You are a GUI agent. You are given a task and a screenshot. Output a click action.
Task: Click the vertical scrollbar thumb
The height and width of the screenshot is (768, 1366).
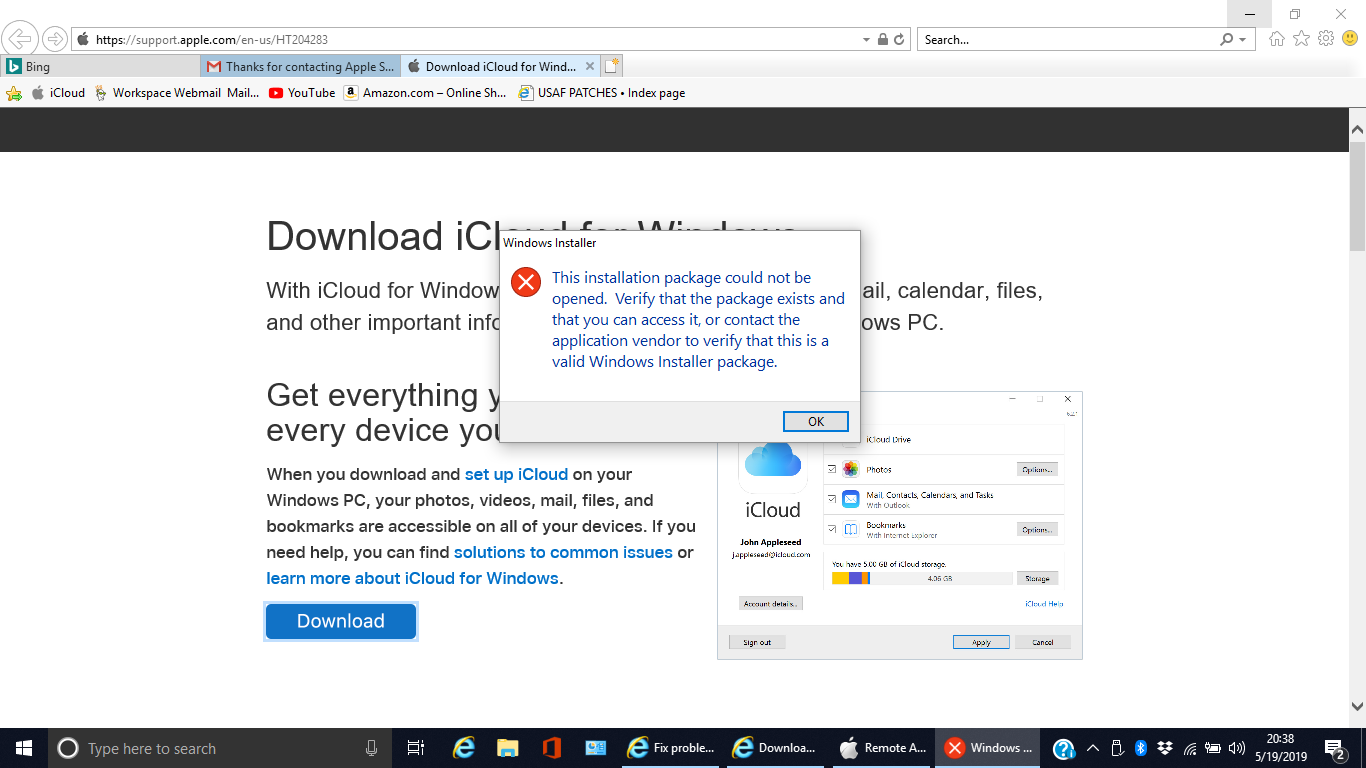(x=1357, y=195)
